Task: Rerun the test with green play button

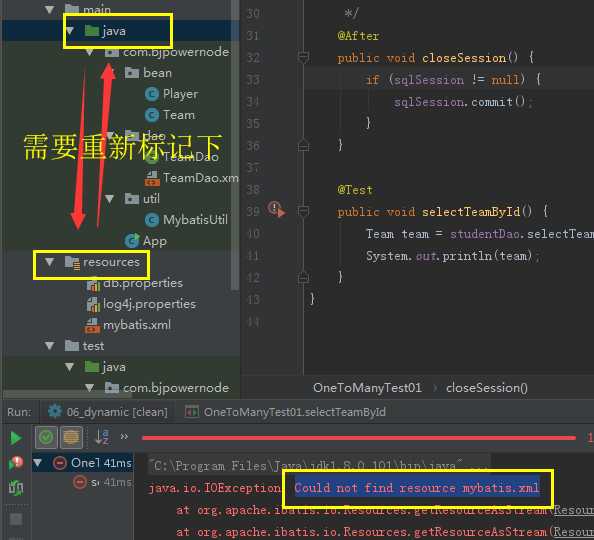Action: 16,438
